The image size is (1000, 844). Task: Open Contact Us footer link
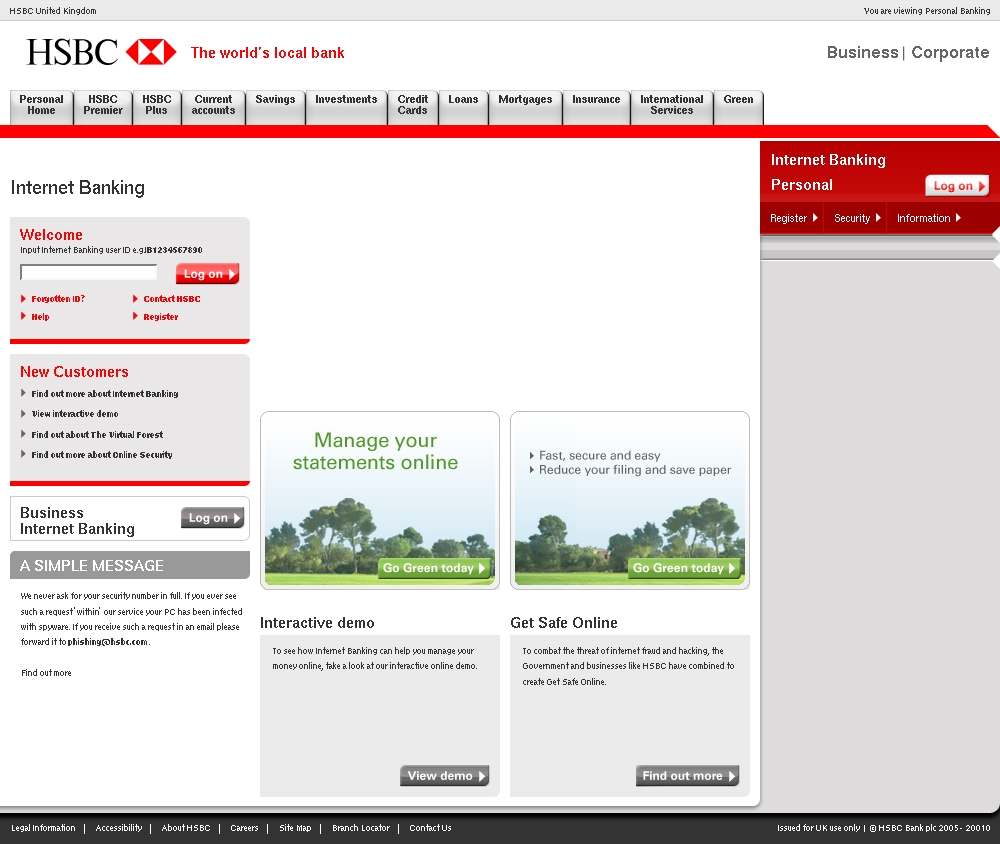(x=430, y=828)
